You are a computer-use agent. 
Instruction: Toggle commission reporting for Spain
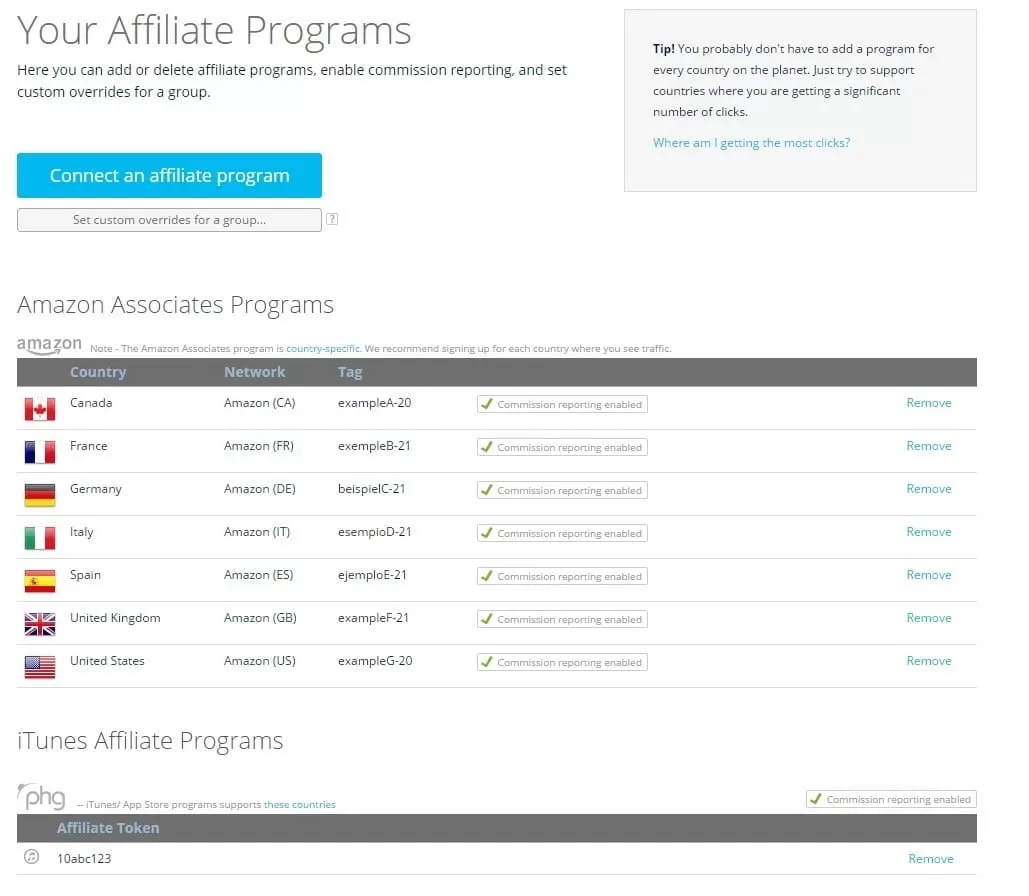[x=562, y=576]
